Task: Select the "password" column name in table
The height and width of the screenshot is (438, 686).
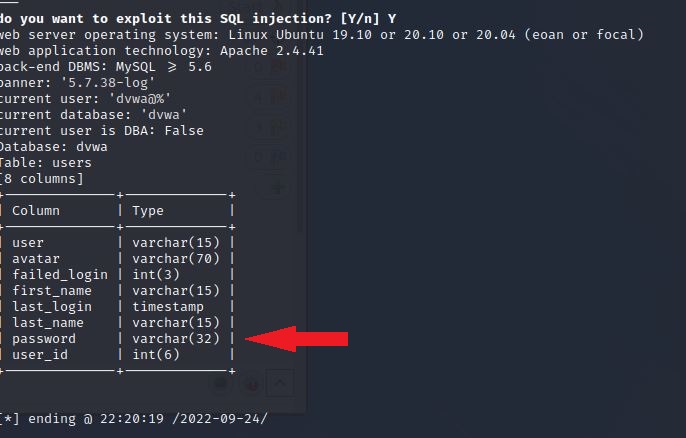Action: (x=44, y=339)
